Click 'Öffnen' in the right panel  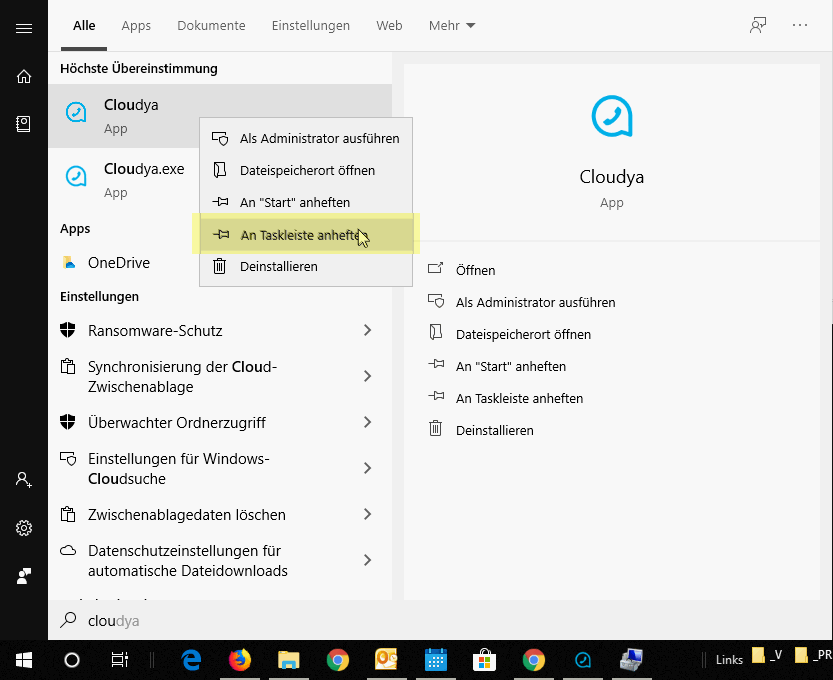tap(475, 270)
